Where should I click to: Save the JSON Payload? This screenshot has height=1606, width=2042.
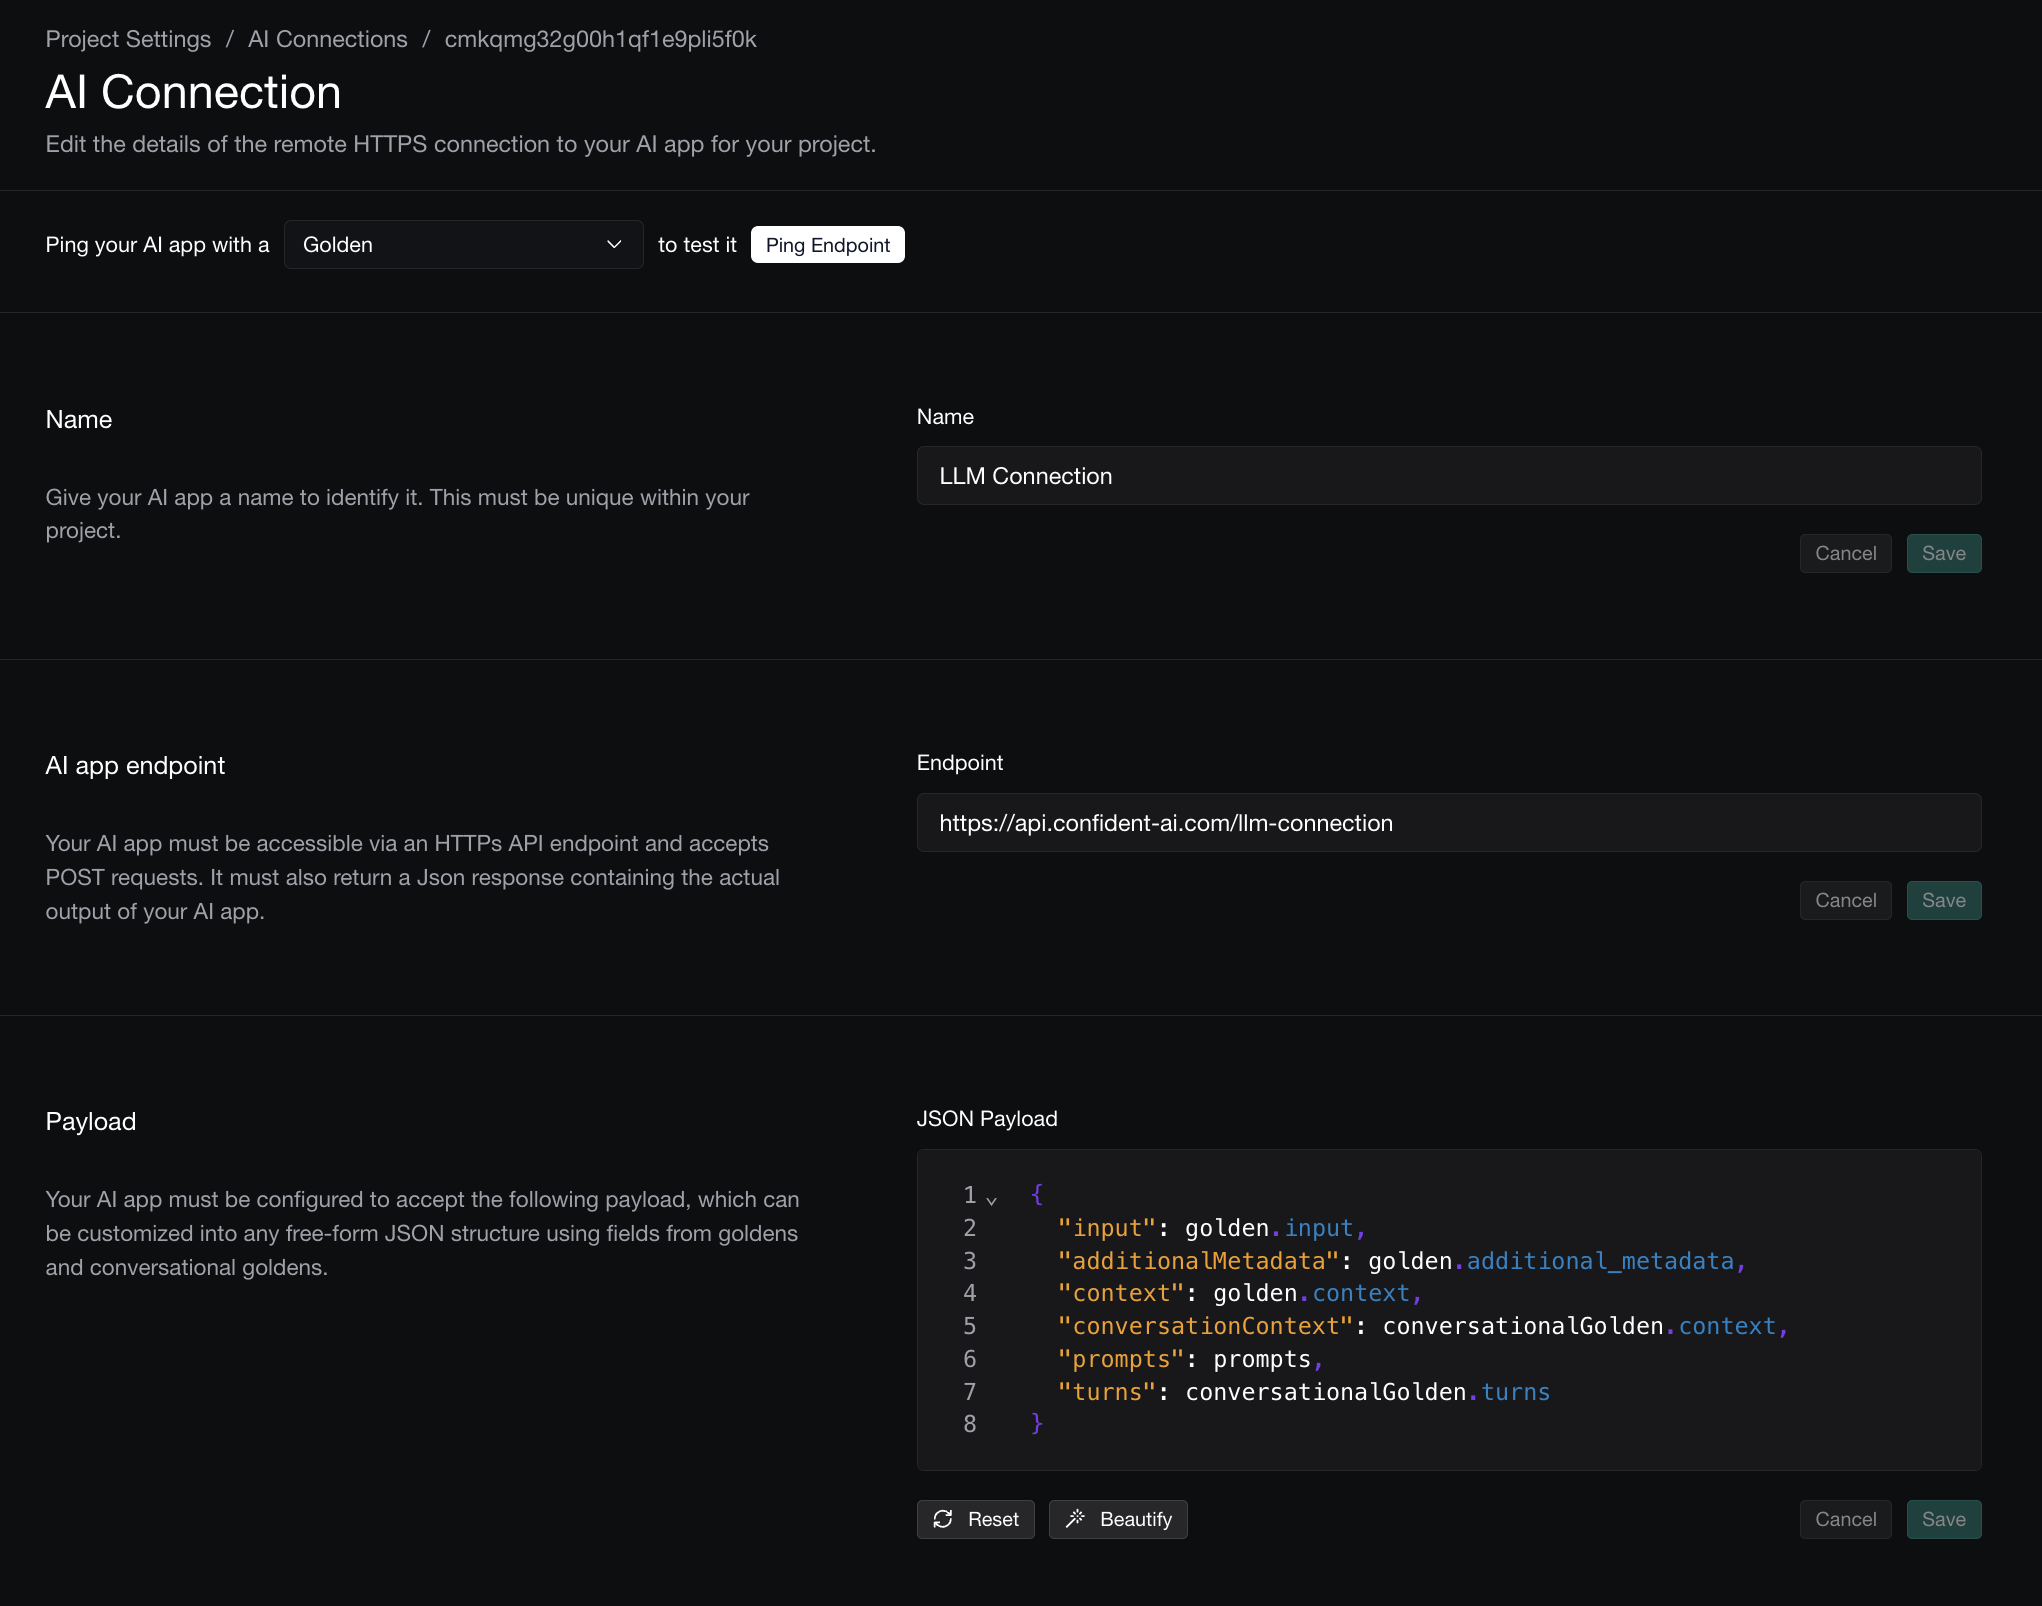pos(1943,1519)
